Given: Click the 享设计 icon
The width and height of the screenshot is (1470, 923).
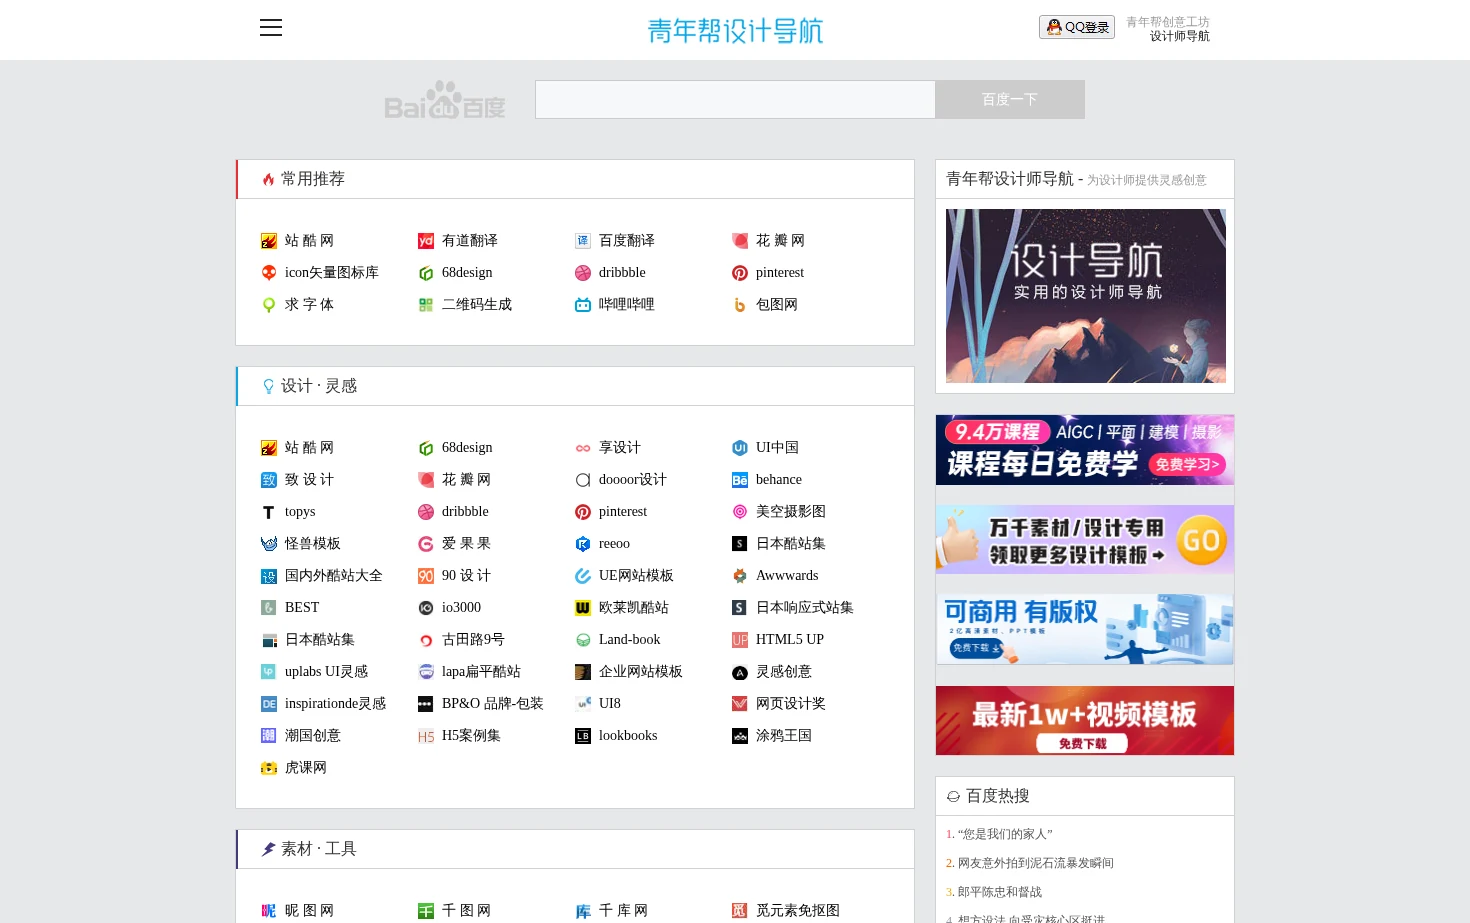Looking at the screenshot, I should 583,448.
